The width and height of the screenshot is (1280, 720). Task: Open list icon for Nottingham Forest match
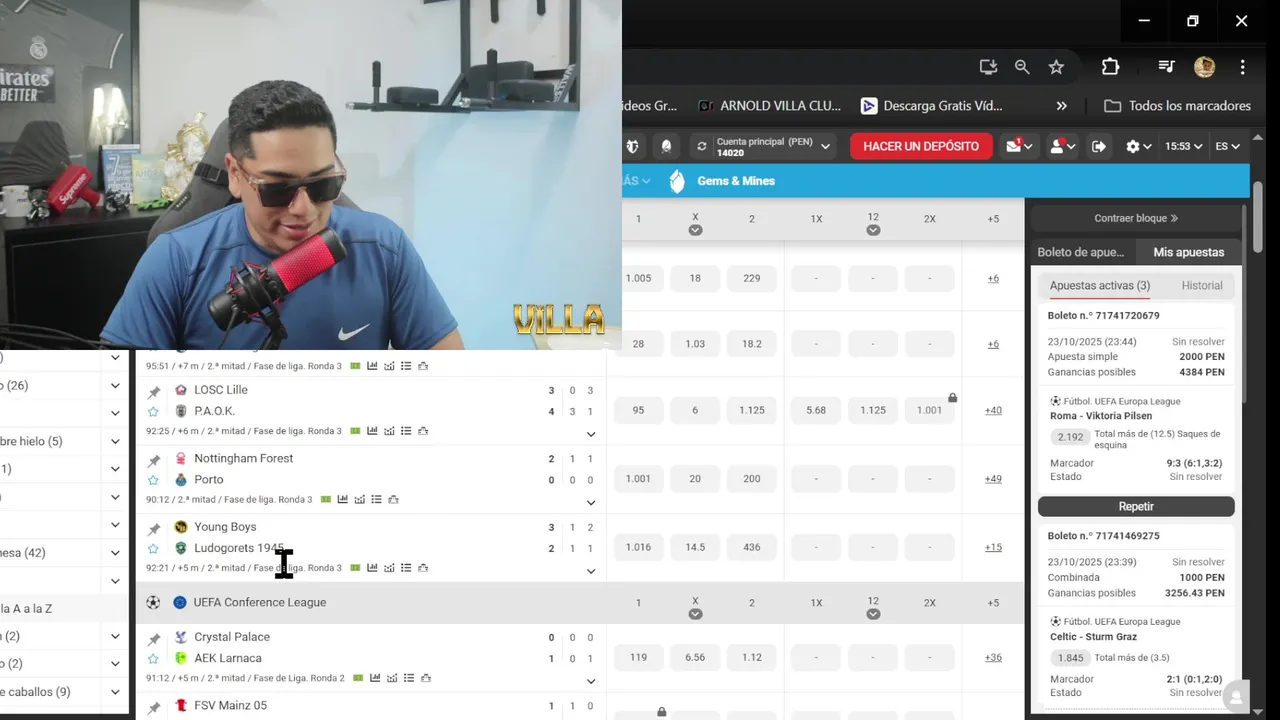[x=377, y=499]
